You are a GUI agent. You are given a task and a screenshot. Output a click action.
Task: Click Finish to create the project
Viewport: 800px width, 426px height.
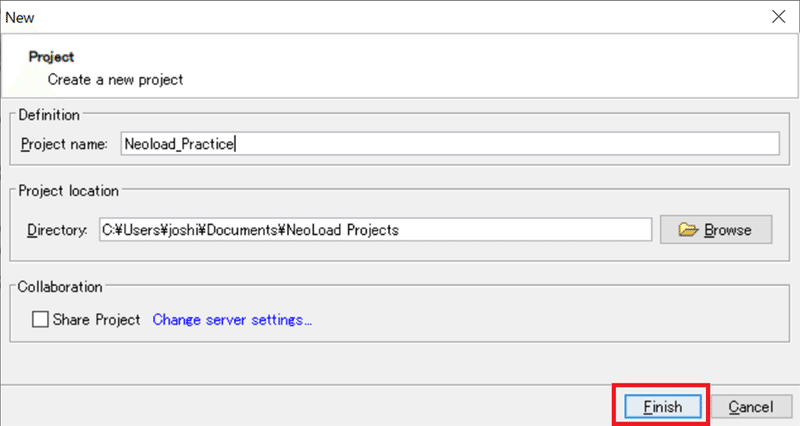coord(663,407)
